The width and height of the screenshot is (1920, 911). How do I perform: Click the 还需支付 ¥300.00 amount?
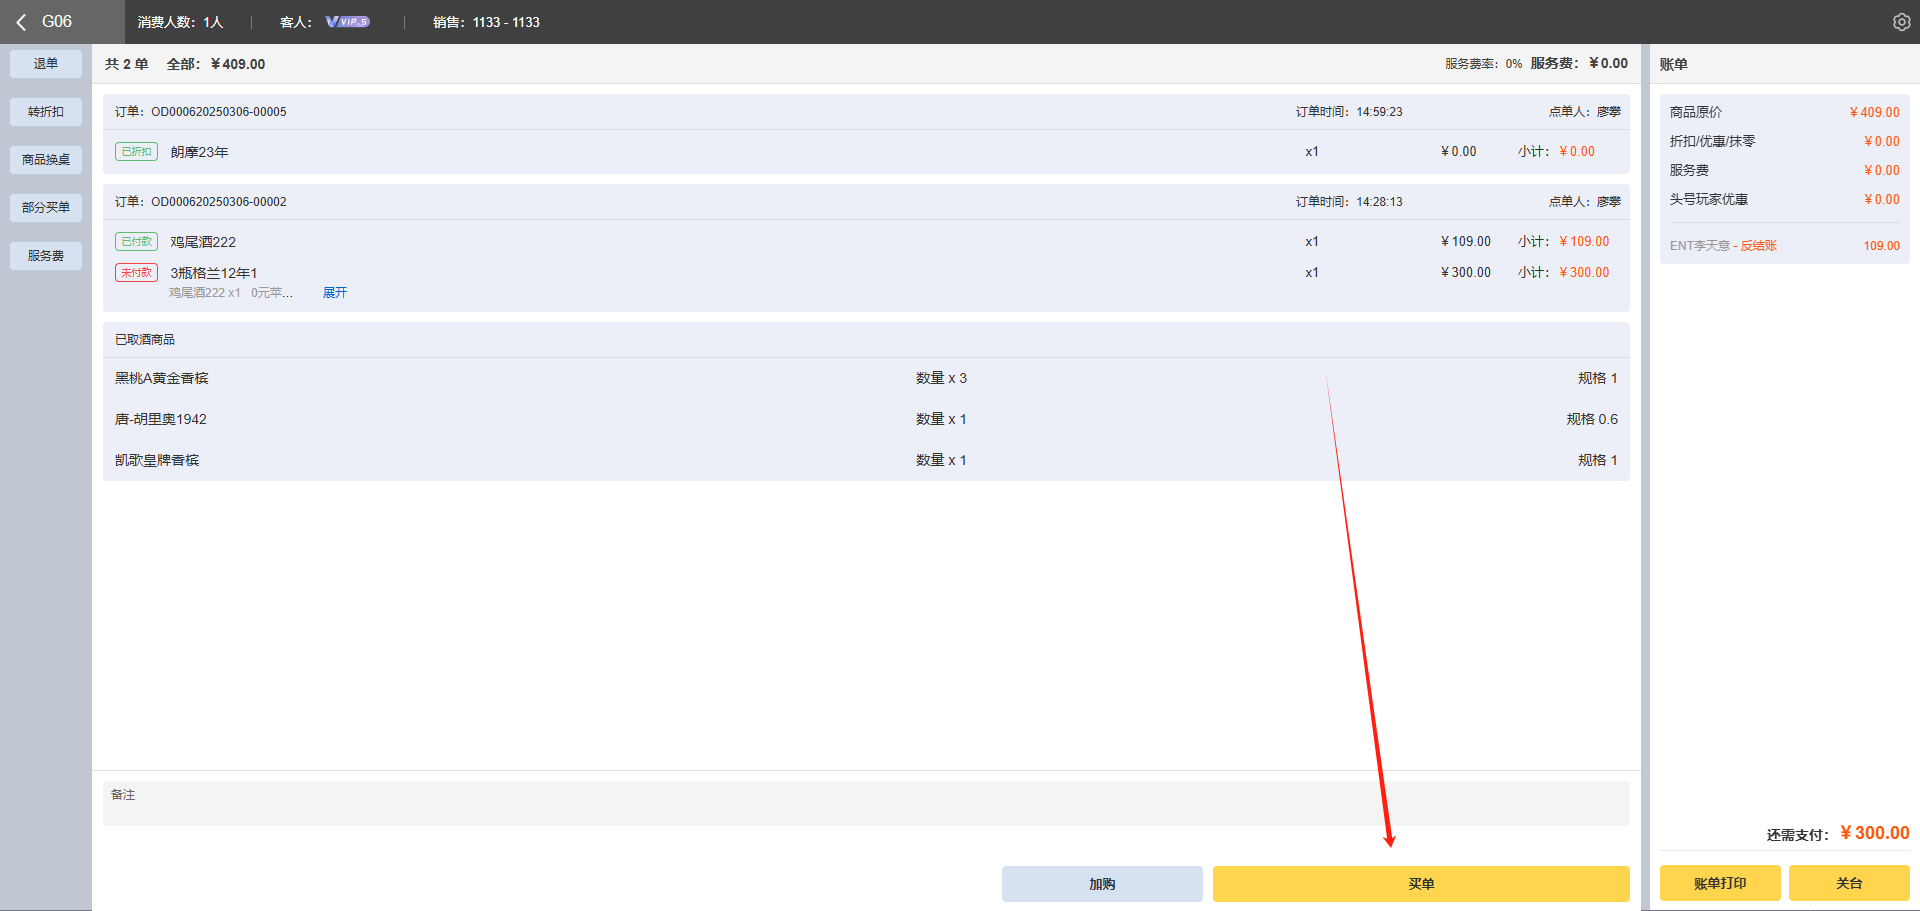pos(1874,833)
